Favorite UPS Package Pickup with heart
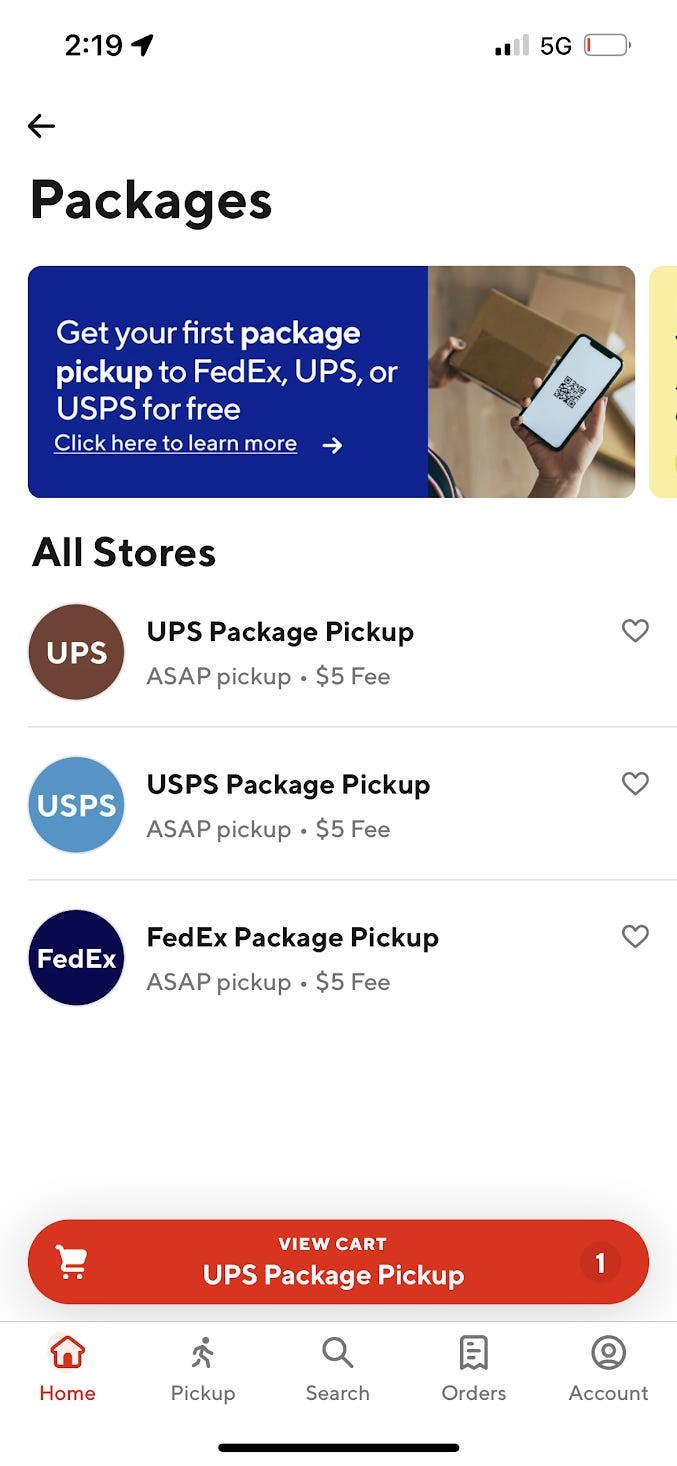This screenshot has width=677, height=1466. click(x=635, y=630)
